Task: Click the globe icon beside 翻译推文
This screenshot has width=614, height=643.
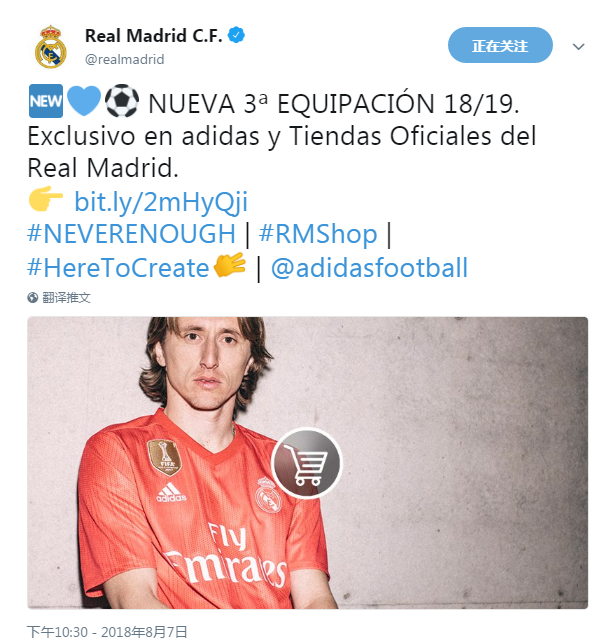Action: click(32, 298)
